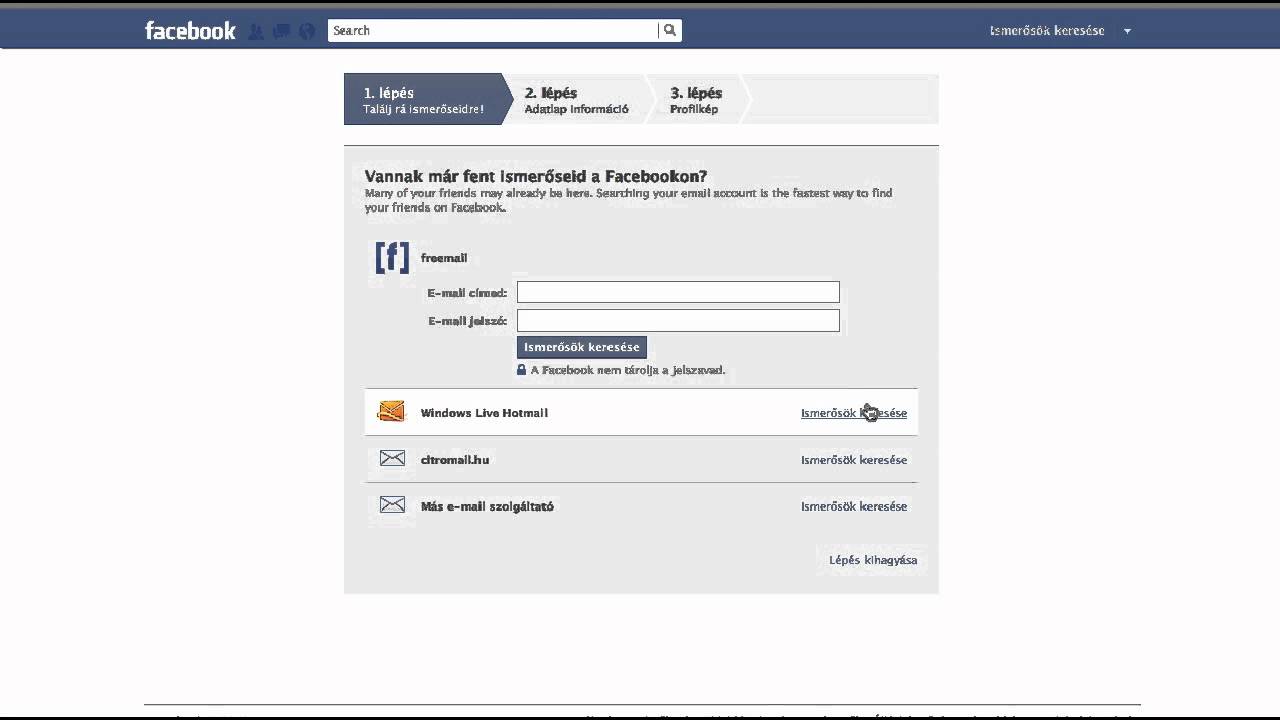Click the Windows Live Hotmail label
1280x720 pixels.
pyautogui.click(x=484, y=413)
